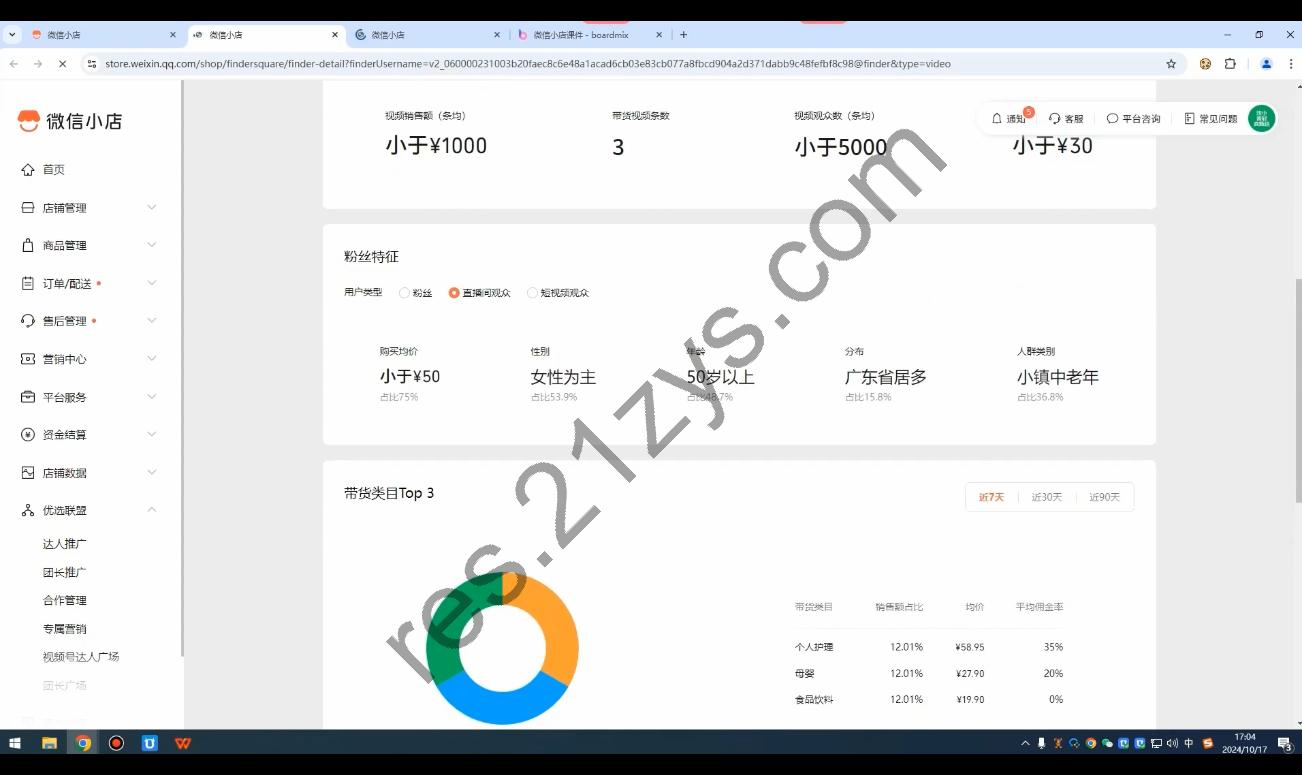Switch to third 微信小店 browser tab
This screenshot has width=1302, height=775.
428,34
